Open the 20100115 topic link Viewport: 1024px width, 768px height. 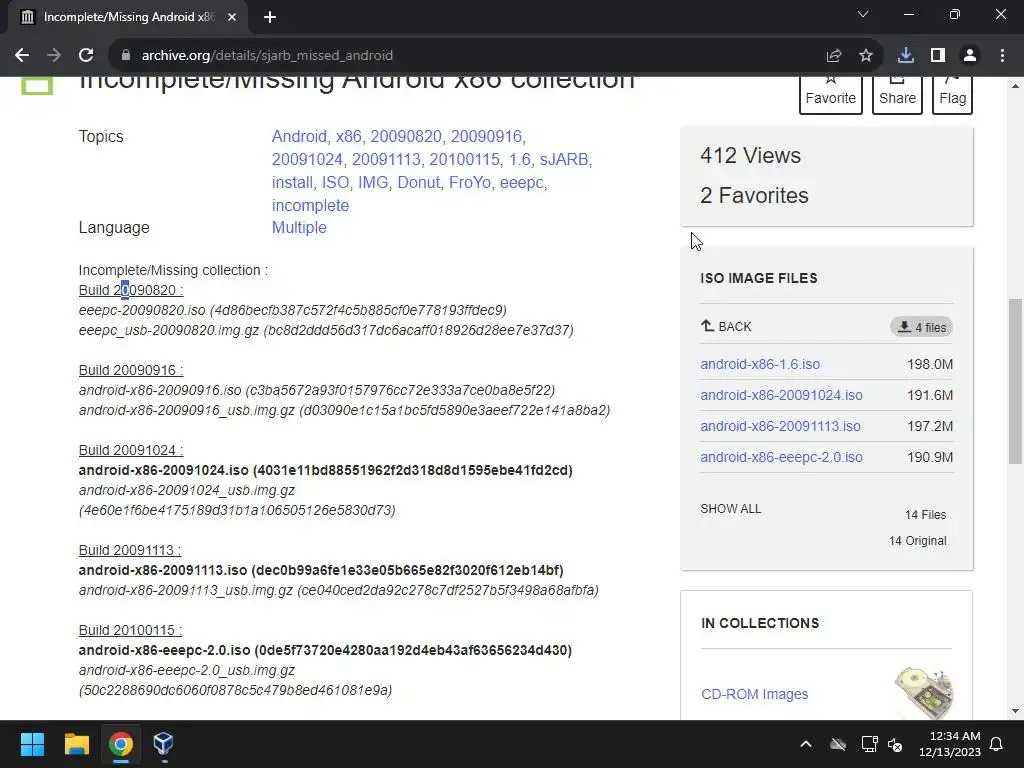(x=464, y=159)
